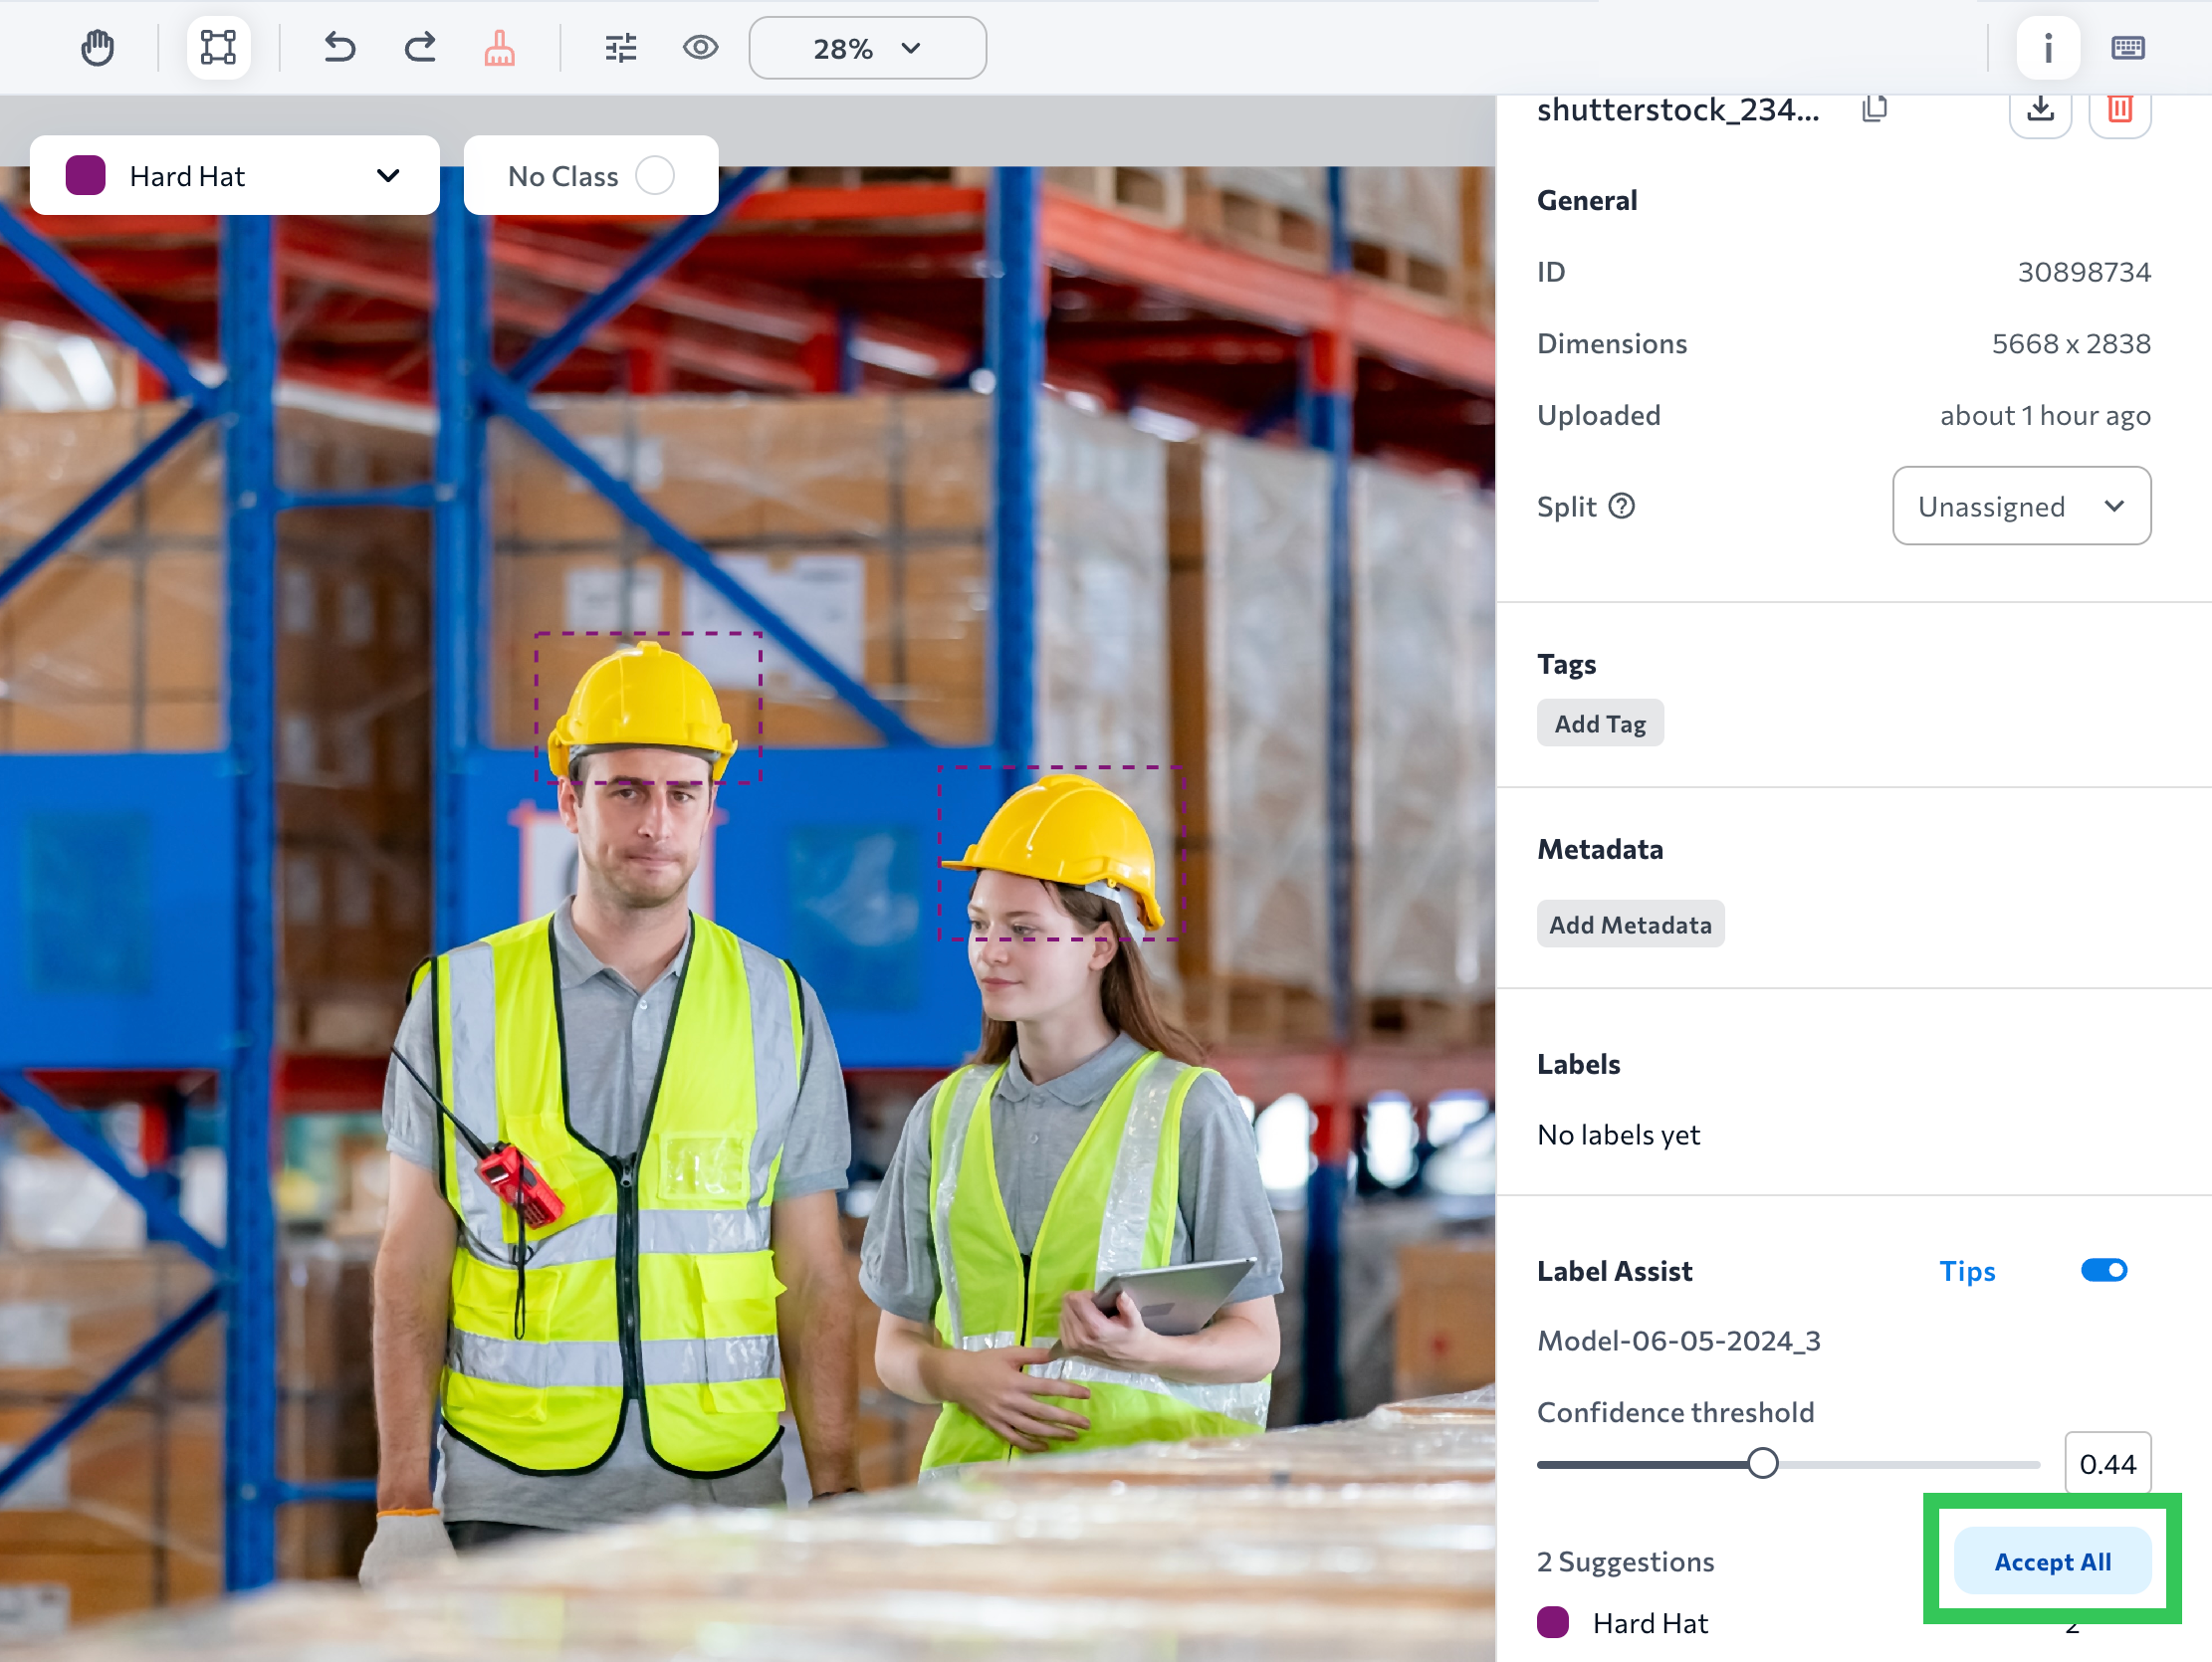Turn off Label Assist switch
This screenshot has width=2212, height=1662.
(2103, 1270)
